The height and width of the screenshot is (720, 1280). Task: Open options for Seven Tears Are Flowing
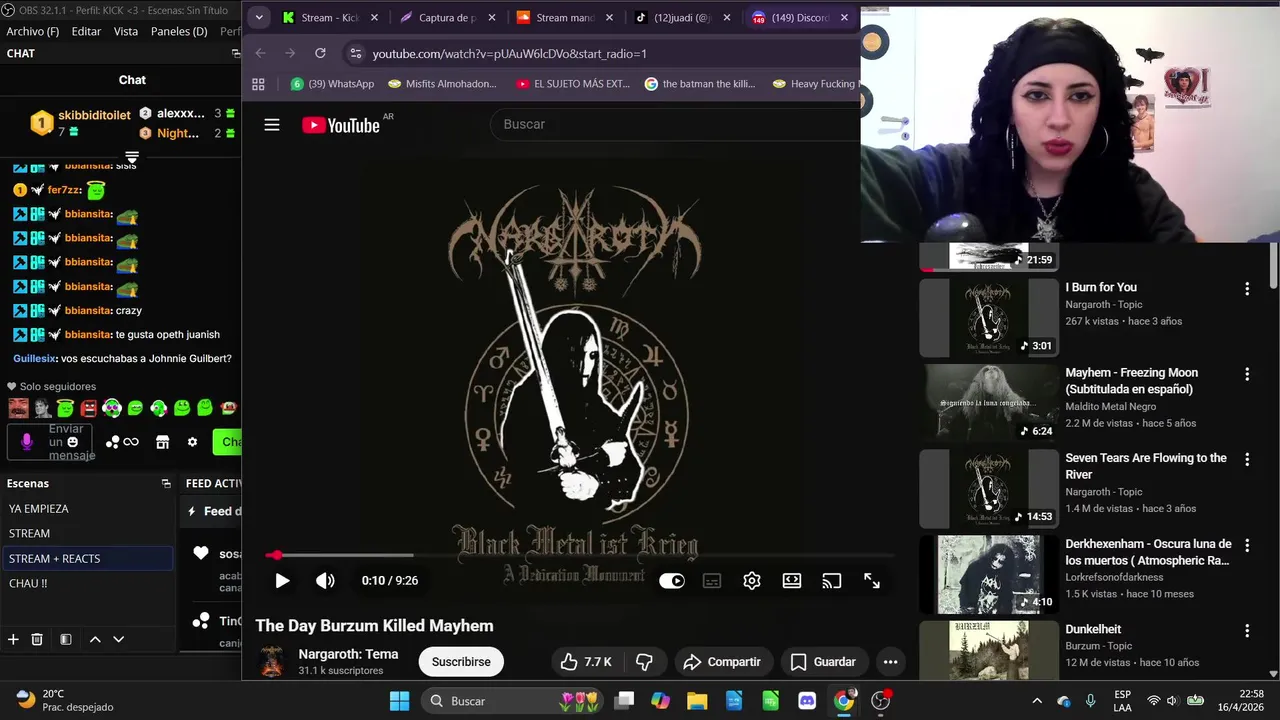[1247, 460]
